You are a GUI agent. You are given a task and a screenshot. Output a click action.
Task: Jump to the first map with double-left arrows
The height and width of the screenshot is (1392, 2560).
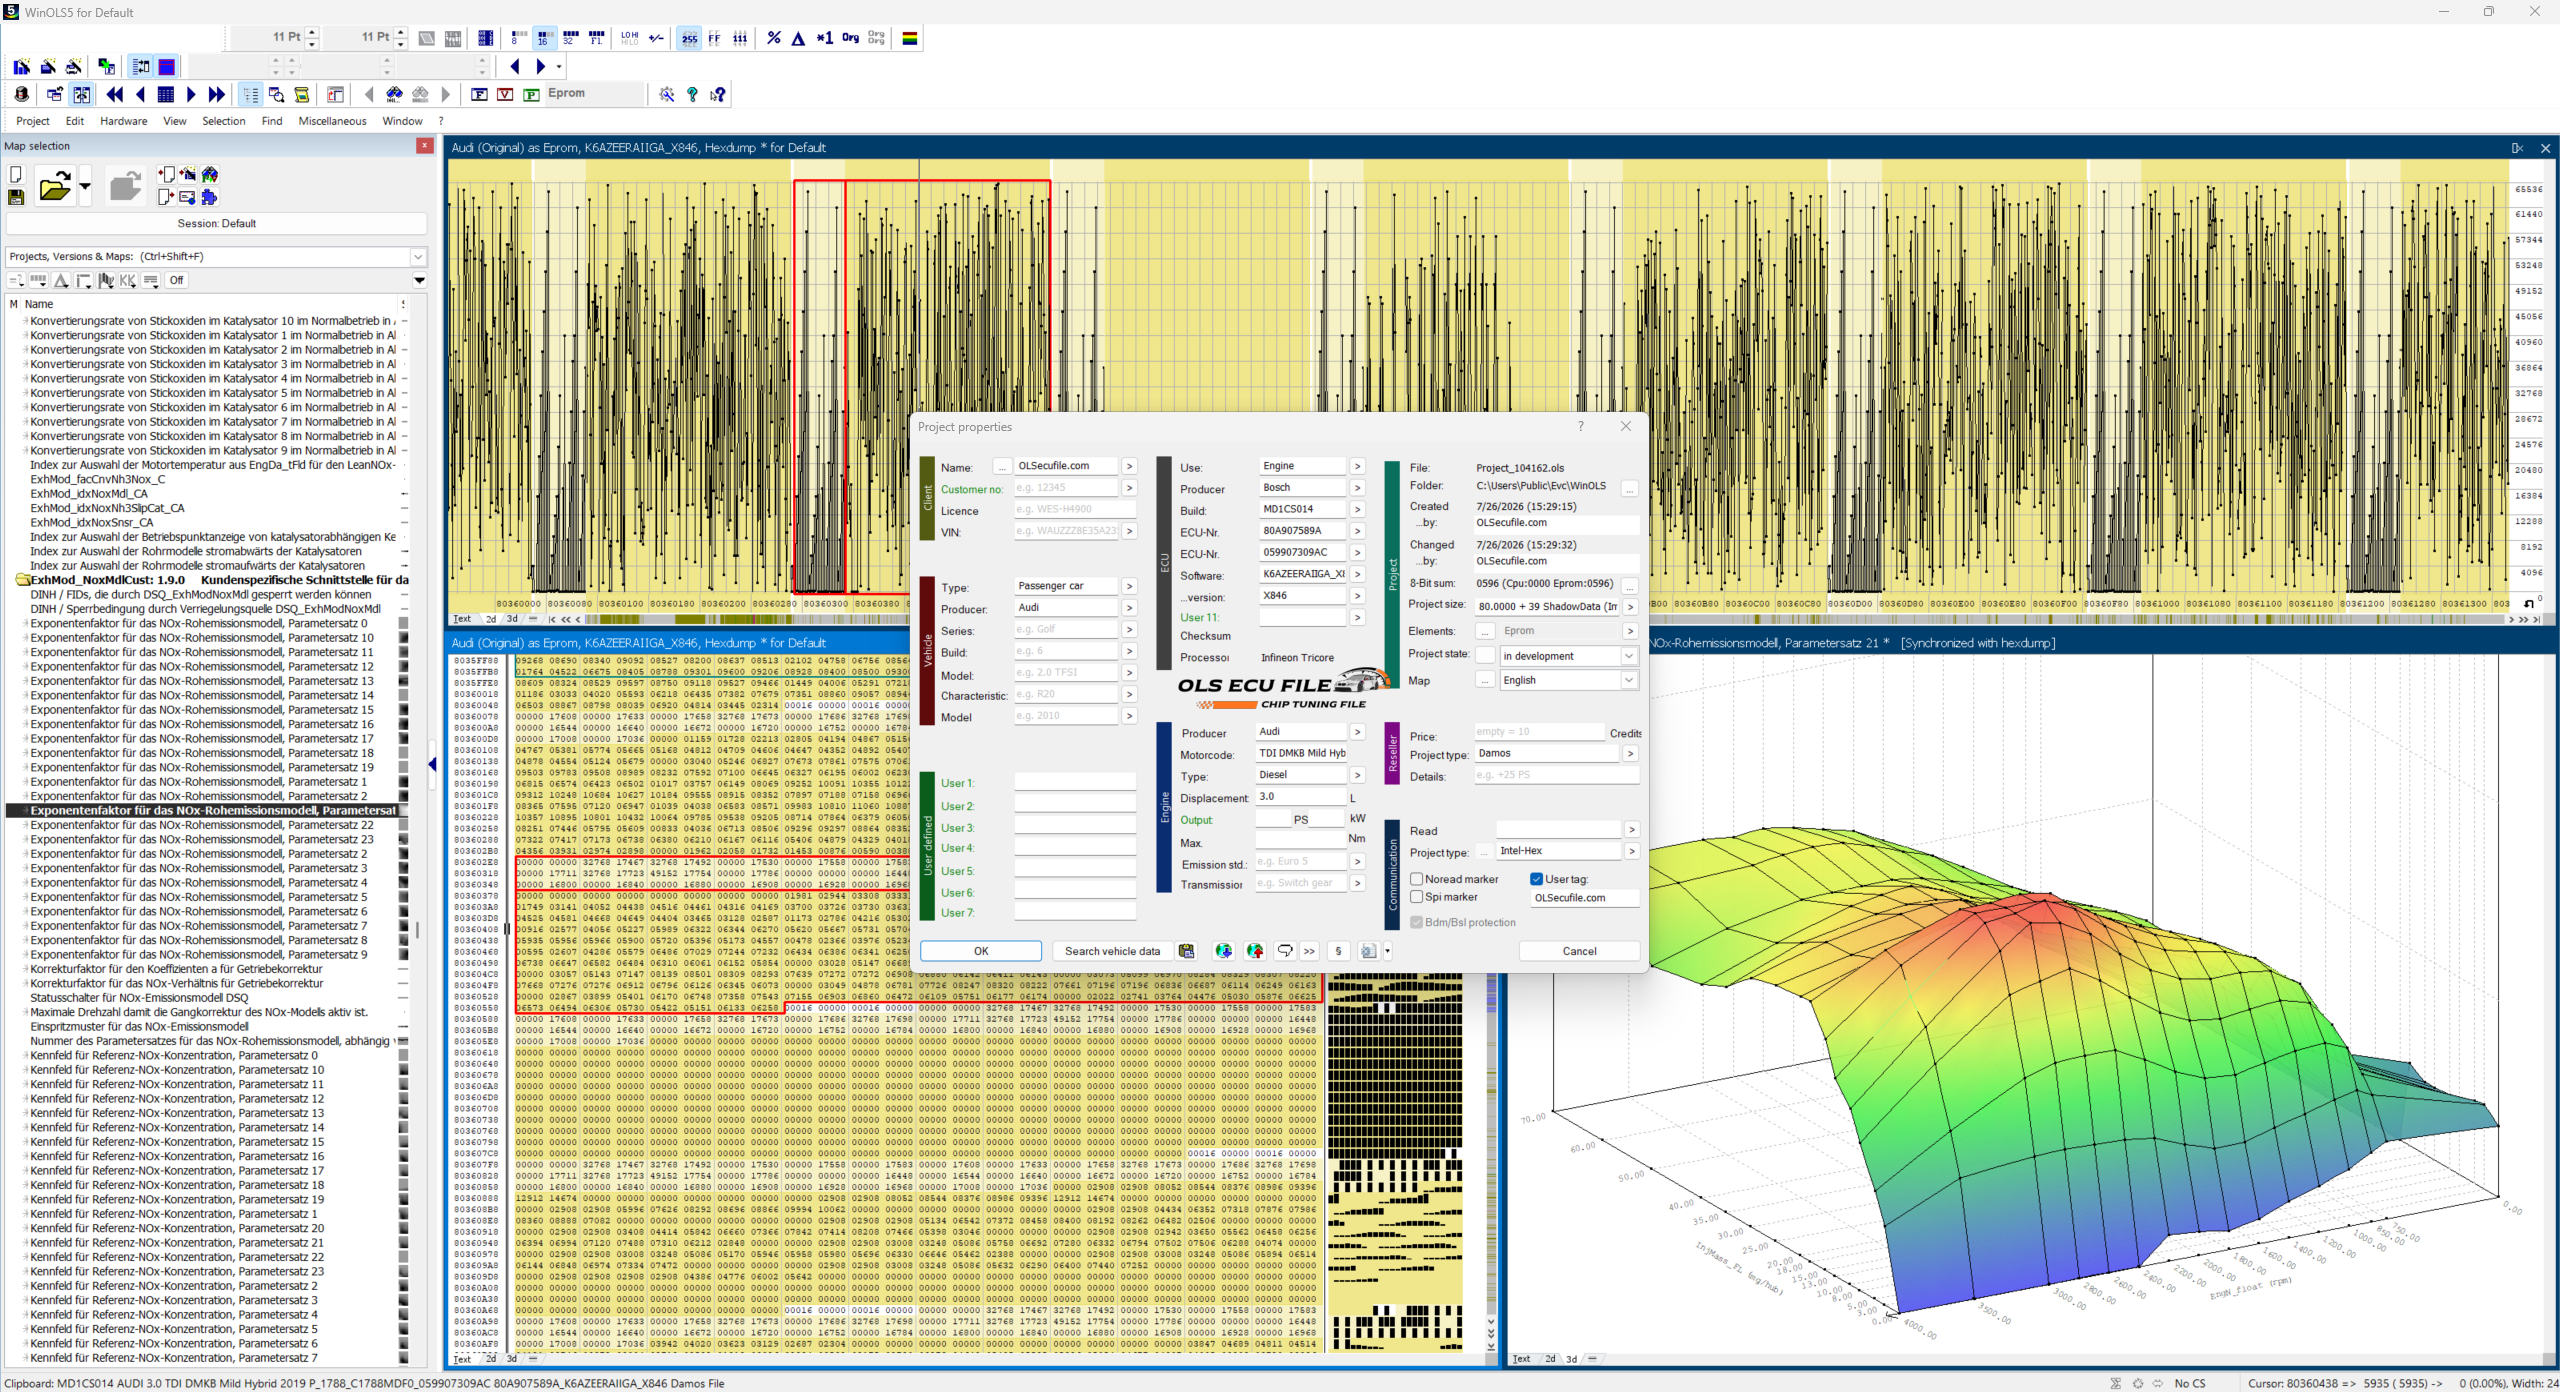pyautogui.click(x=115, y=94)
